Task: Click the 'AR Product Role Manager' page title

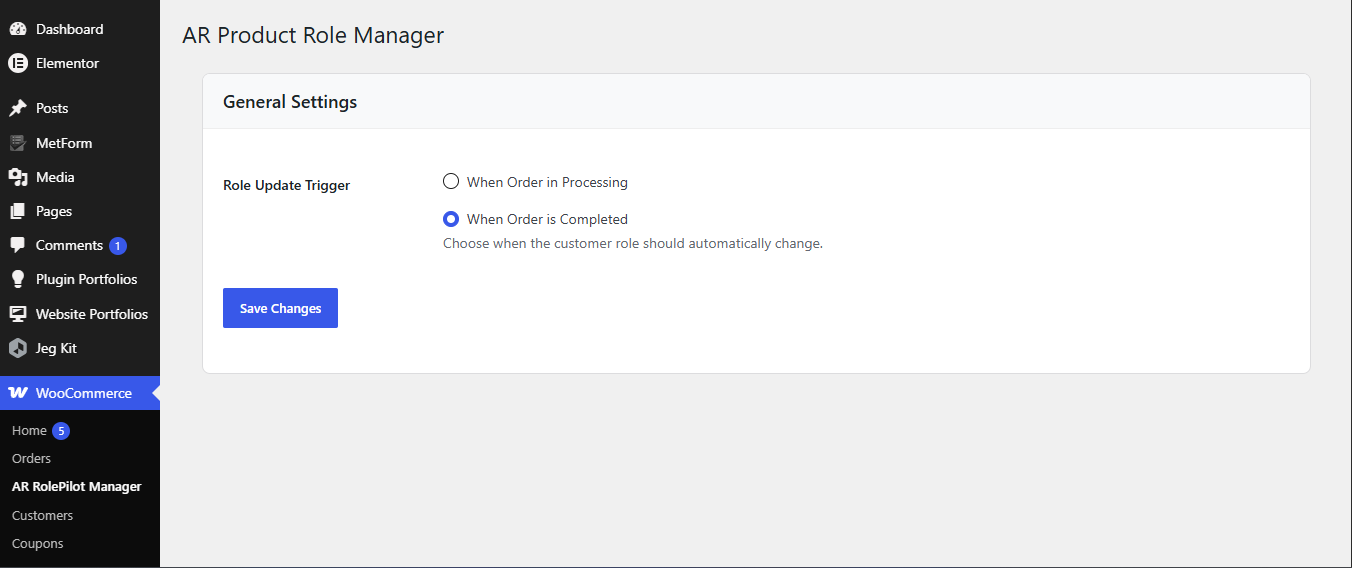Action: click(313, 36)
